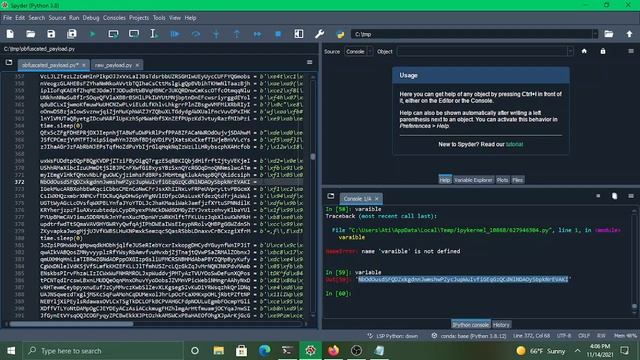Step into function debug icon
This screenshot has height=360, width=640.
click(x=216, y=34)
